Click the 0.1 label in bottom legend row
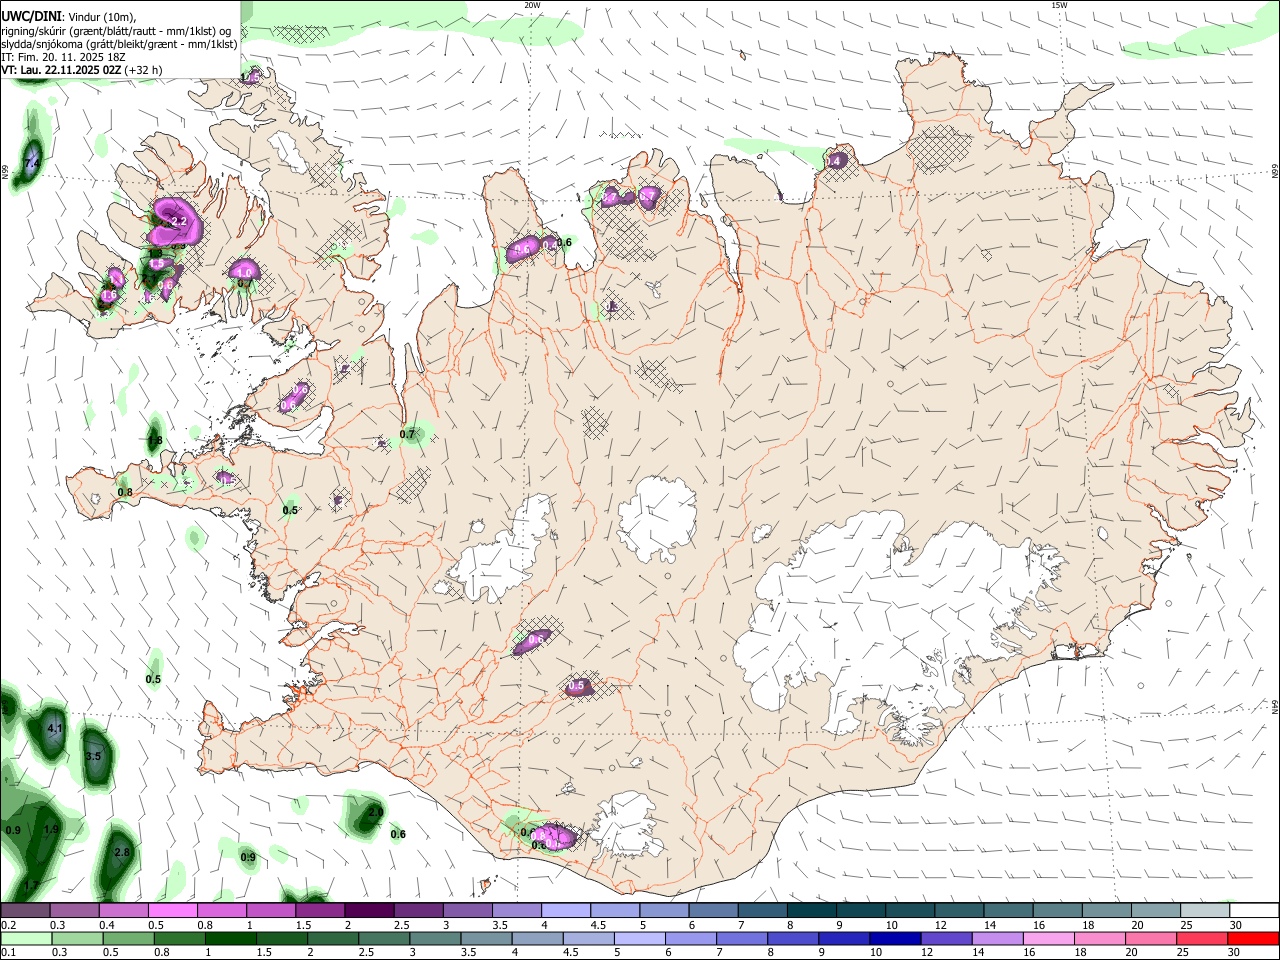 point(9,953)
